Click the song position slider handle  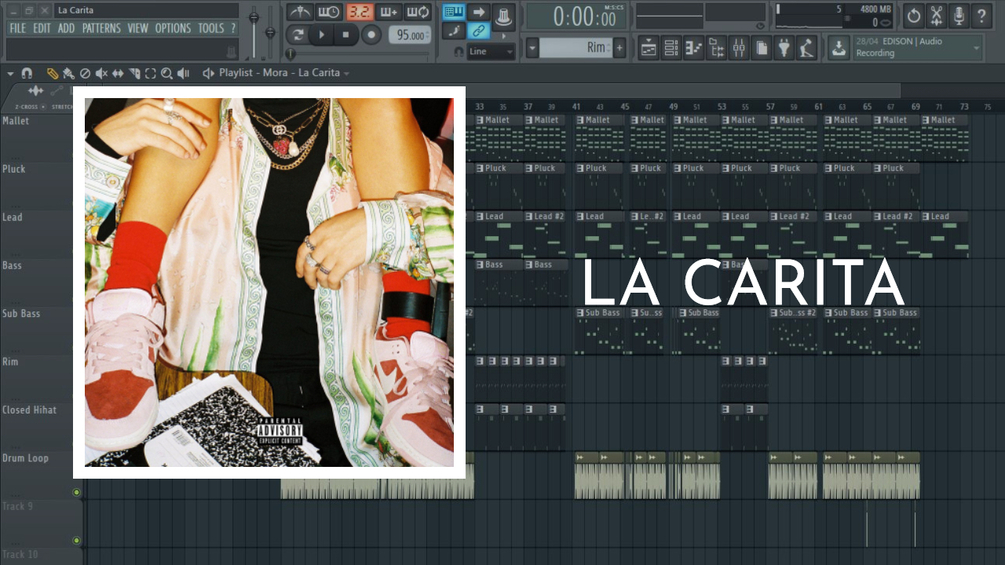click(x=291, y=54)
